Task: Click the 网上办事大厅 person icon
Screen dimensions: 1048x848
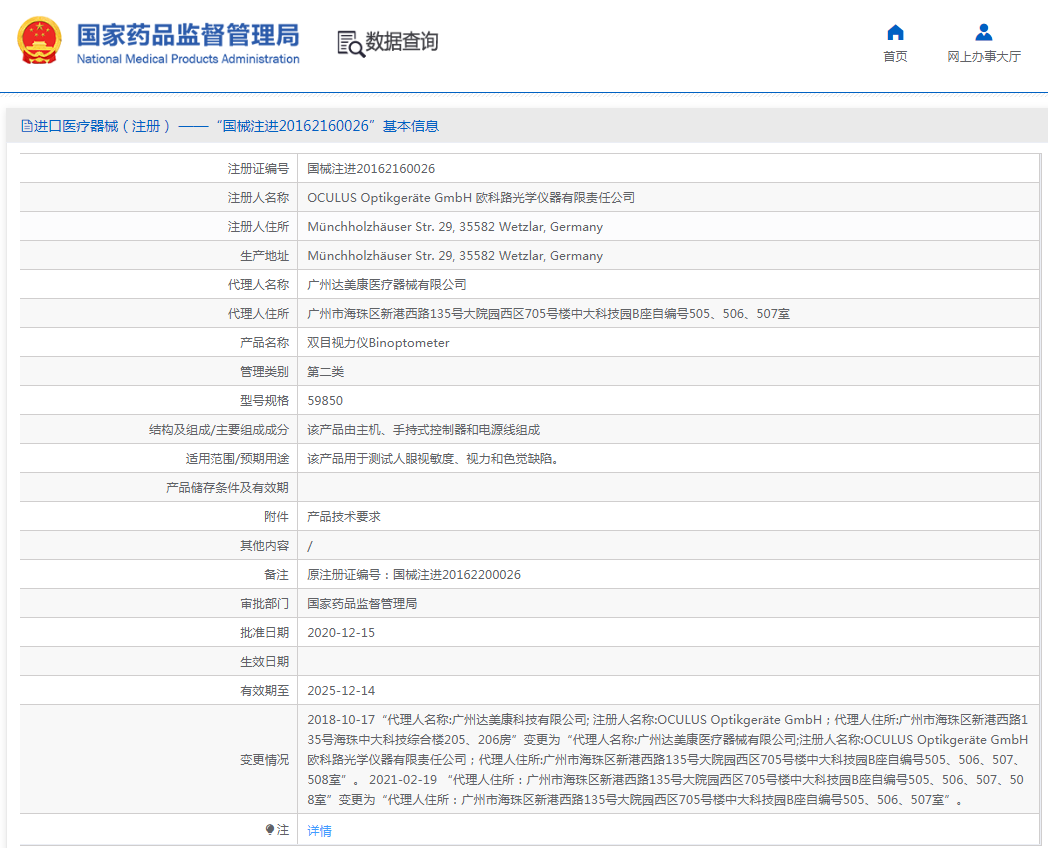Action: pos(984,32)
